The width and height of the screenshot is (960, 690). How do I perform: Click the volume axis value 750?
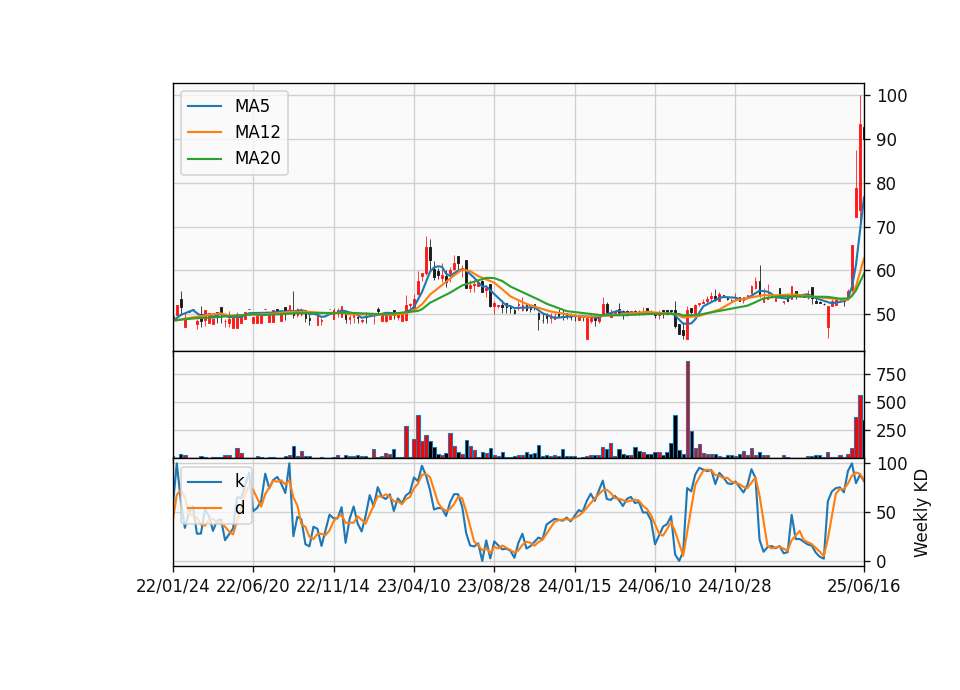coord(891,375)
